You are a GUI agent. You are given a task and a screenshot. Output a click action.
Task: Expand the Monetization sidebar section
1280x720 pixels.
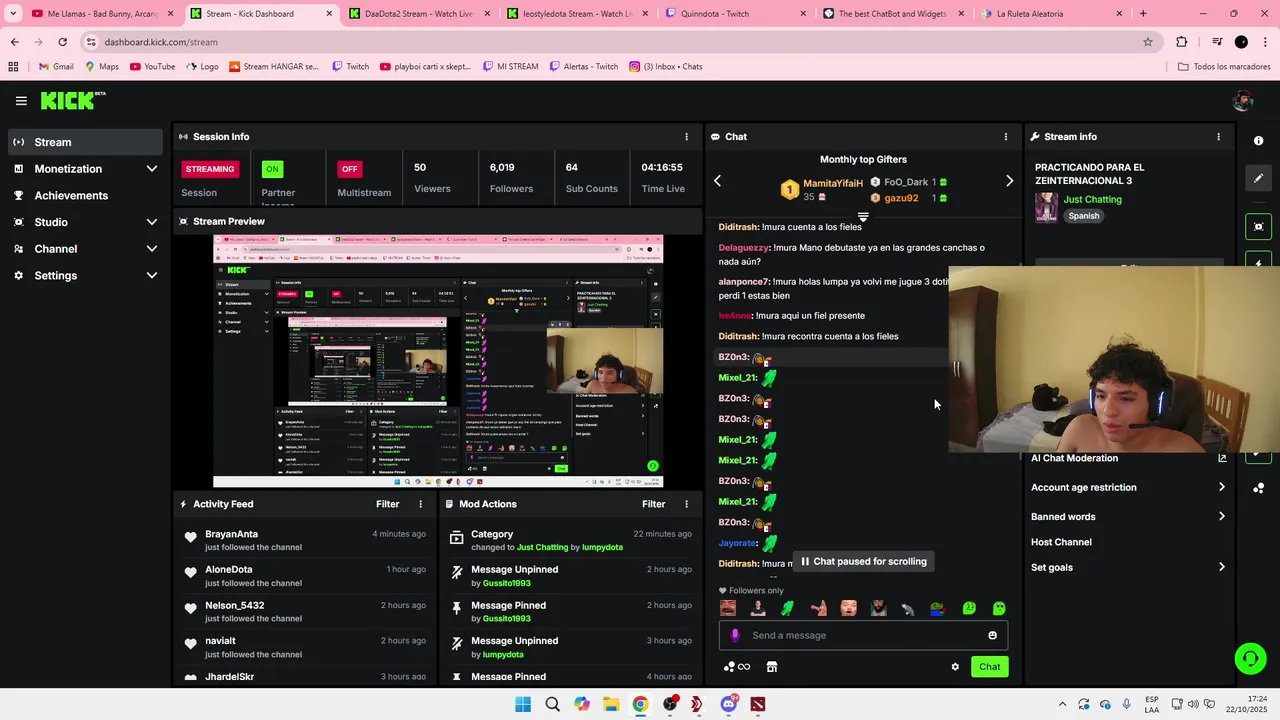152,169
